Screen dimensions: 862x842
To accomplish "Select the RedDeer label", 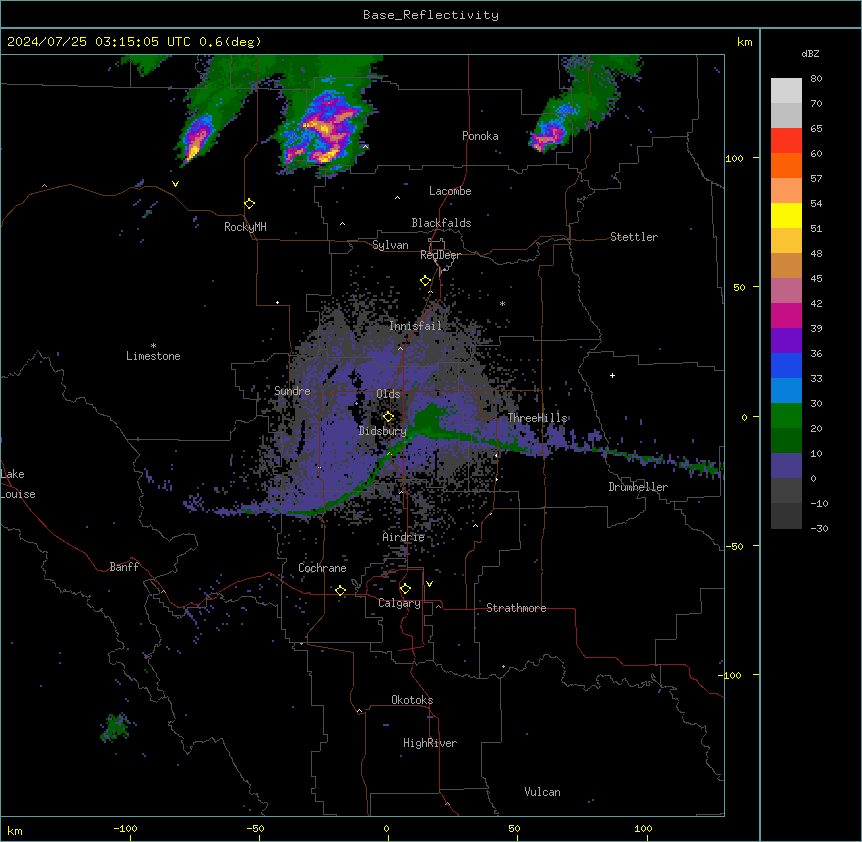I will pos(440,255).
